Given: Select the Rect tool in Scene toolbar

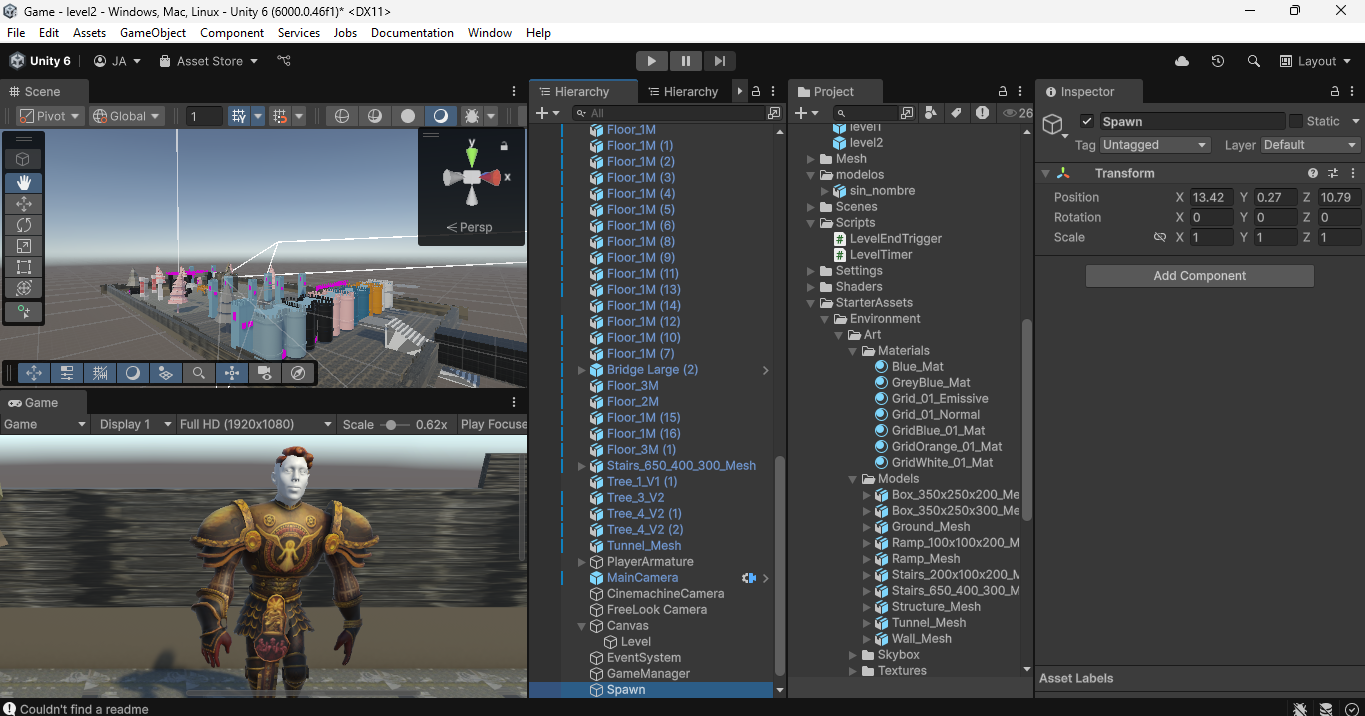Looking at the screenshot, I should pos(24,267).
